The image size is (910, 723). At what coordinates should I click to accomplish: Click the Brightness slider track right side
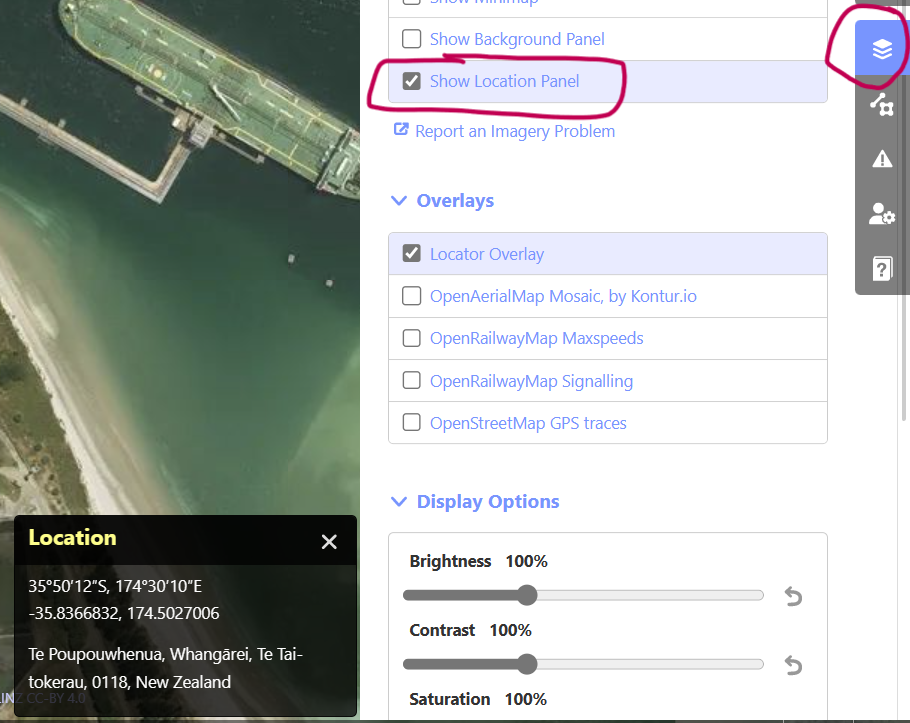pos(650,595)
